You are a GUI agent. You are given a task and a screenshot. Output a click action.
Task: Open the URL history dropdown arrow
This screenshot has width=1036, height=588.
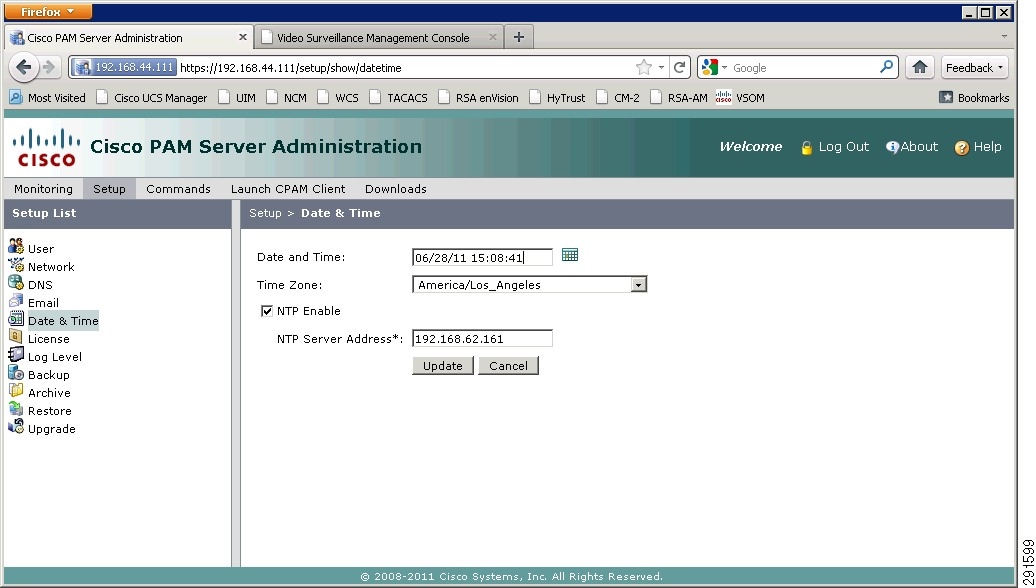[661, 67]
